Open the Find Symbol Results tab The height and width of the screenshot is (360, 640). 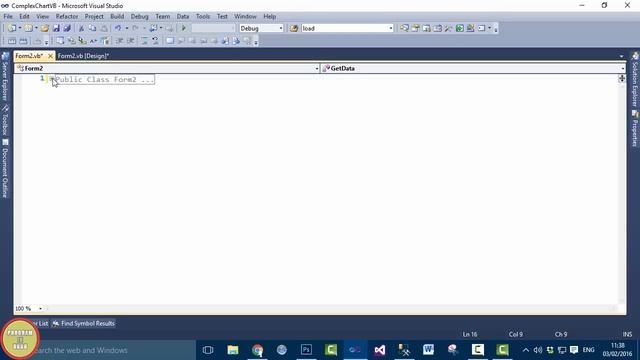84,323
